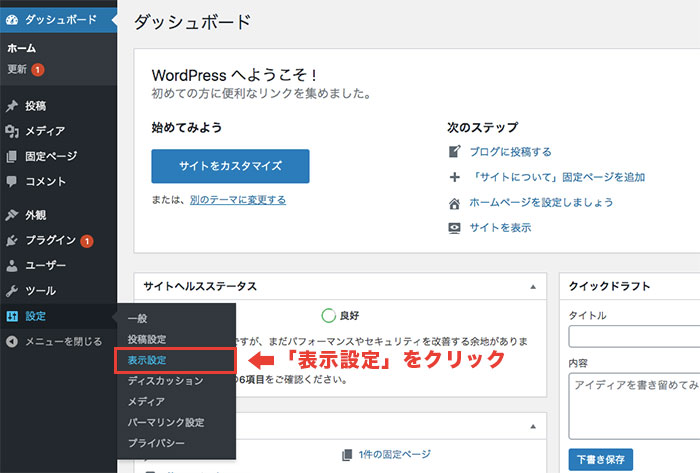
Task: Click the plus icon beside 固定ページを追加
Action: (454, 177)
